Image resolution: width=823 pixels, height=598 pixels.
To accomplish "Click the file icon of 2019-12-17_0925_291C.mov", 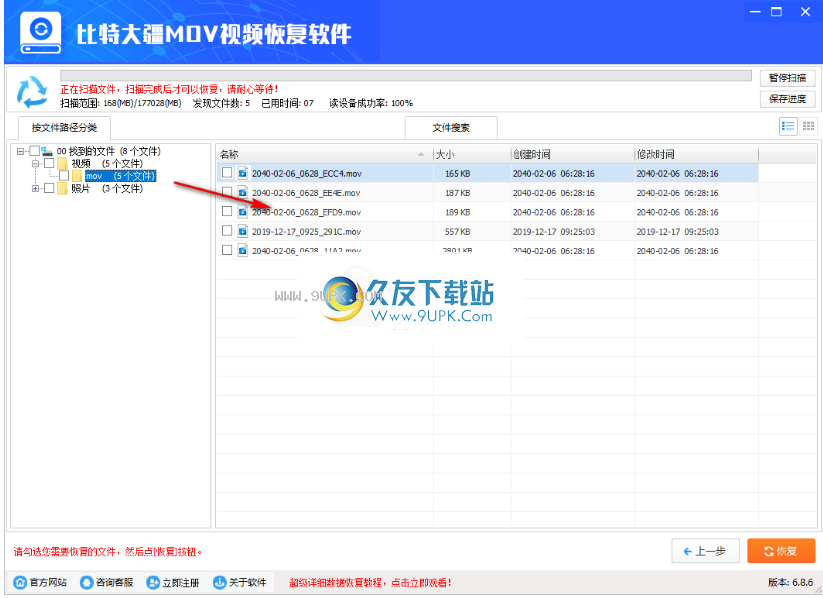I will [242, 231].
